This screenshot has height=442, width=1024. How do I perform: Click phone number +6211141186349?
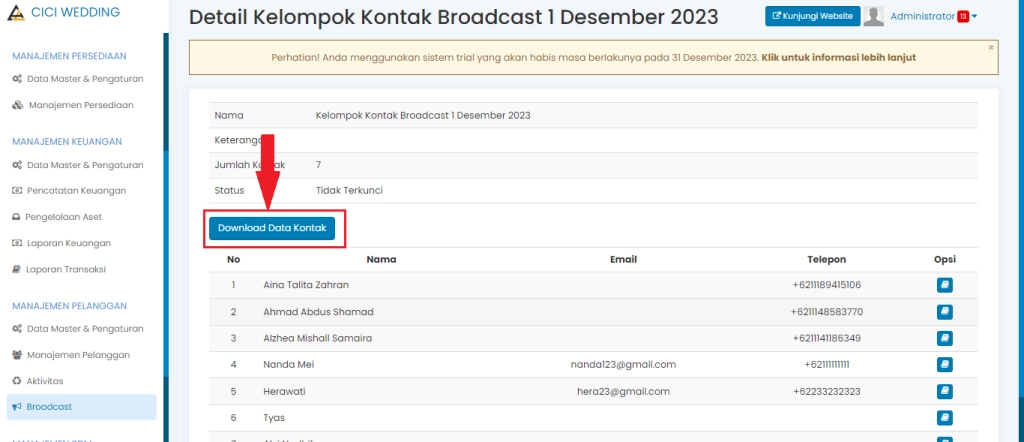tap(827, 338)
